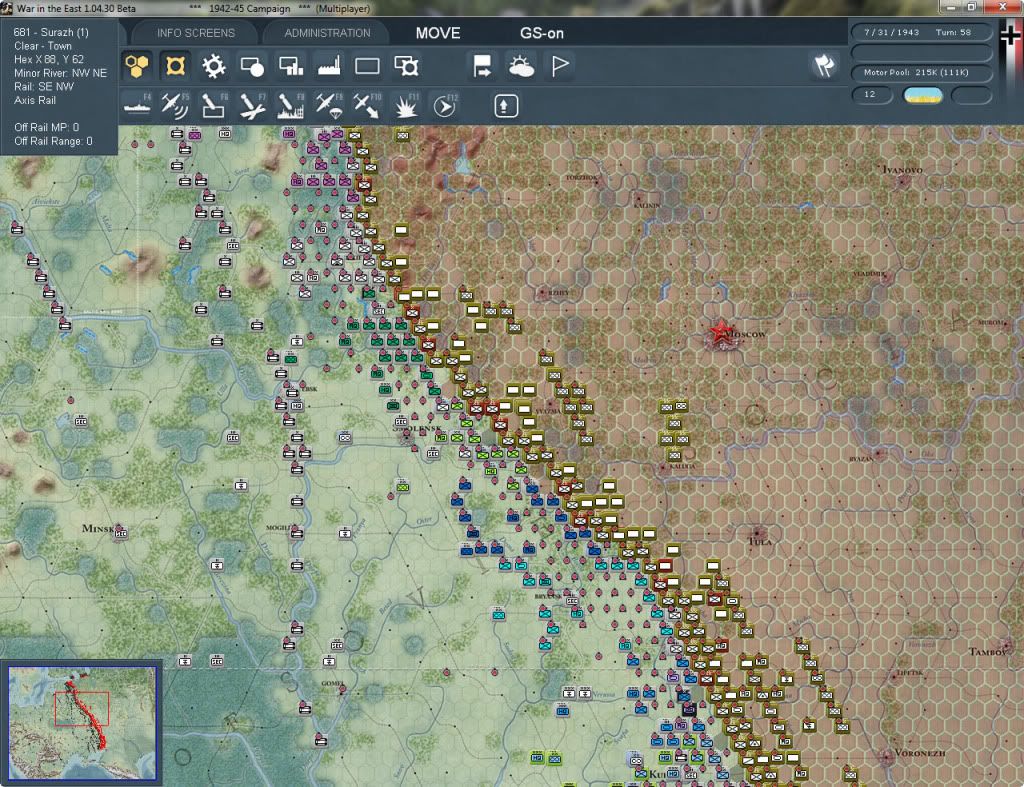
Task: Open the ADMINISTRATION tab
Action: [327, 33]
